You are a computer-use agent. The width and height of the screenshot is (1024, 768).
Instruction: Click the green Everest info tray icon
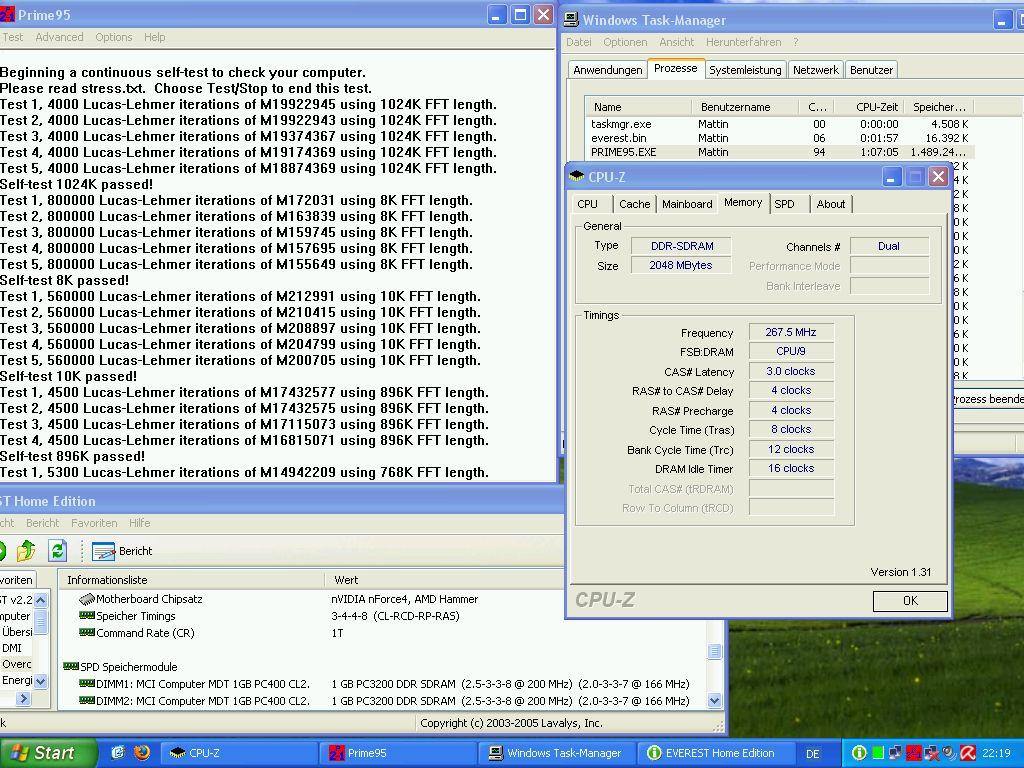[859, 753]
